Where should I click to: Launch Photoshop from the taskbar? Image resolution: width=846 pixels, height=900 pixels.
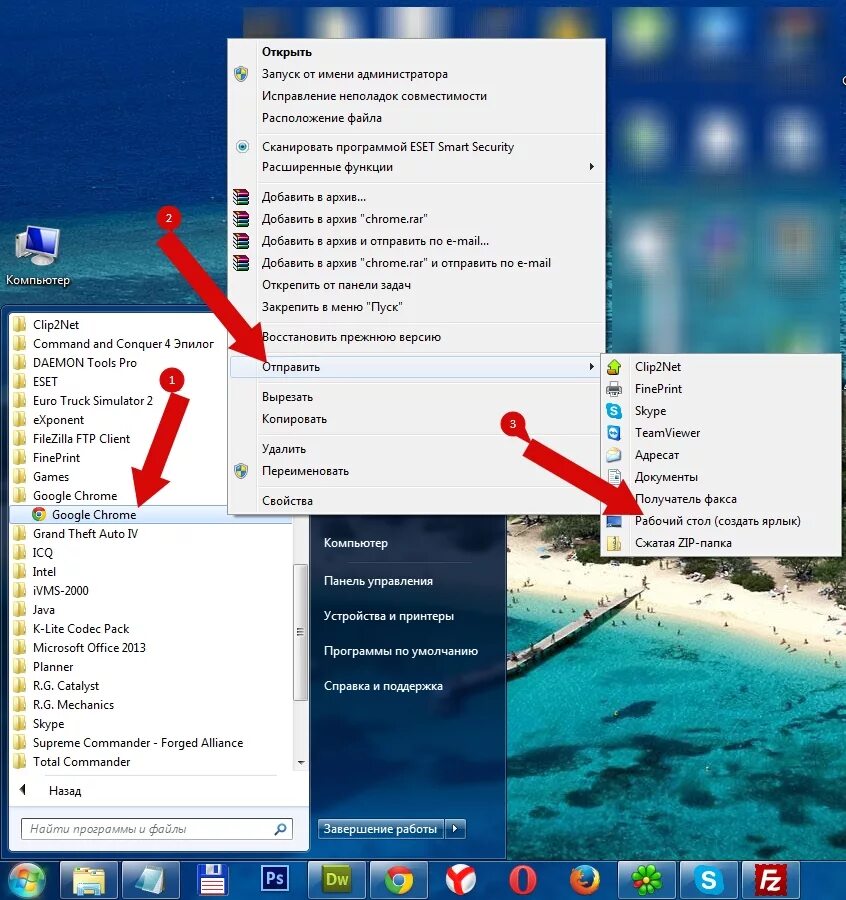(x=275, y=880)
